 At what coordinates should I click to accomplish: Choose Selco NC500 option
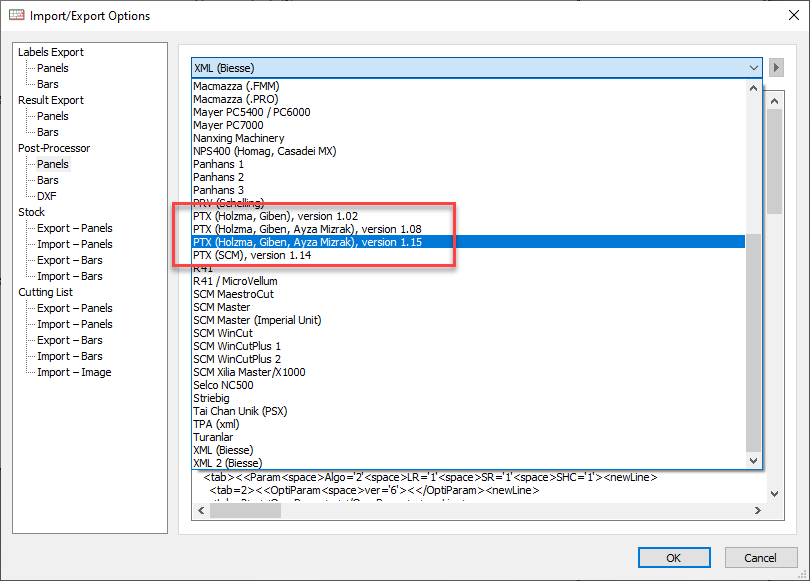[x=469, y=385]
